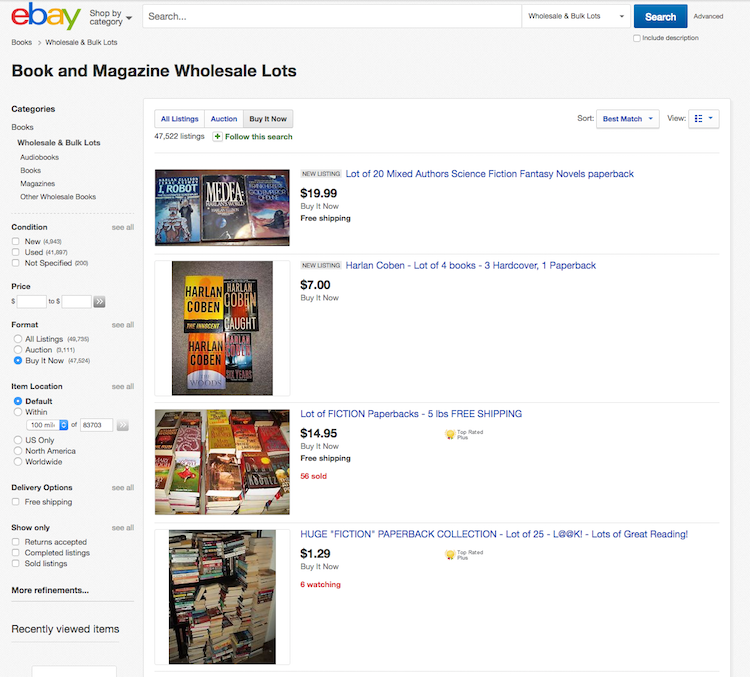
Task: Select the Auction format radio button
Action: click(18, 350)
